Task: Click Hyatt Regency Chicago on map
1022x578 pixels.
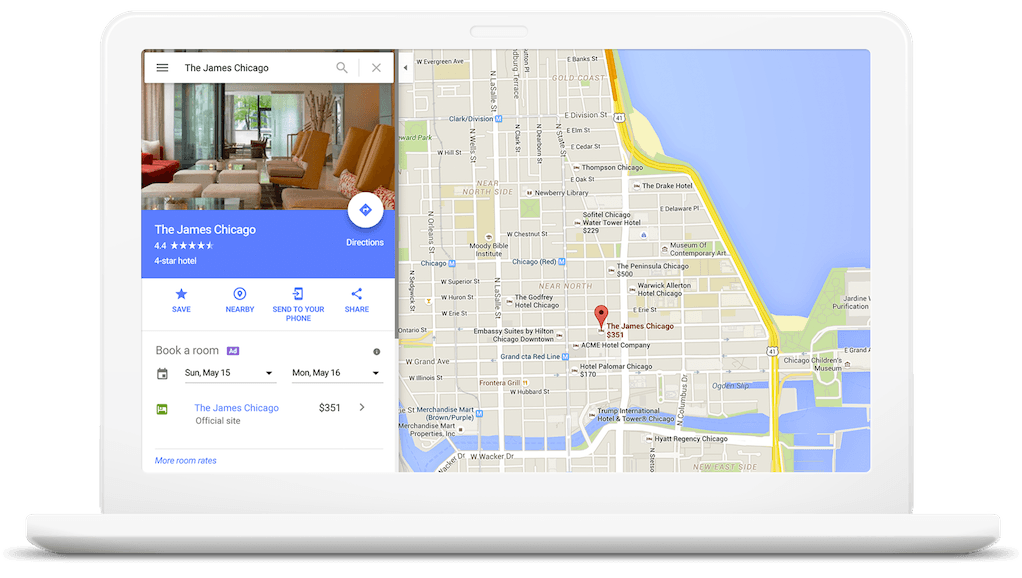Action: coord(690,439)
